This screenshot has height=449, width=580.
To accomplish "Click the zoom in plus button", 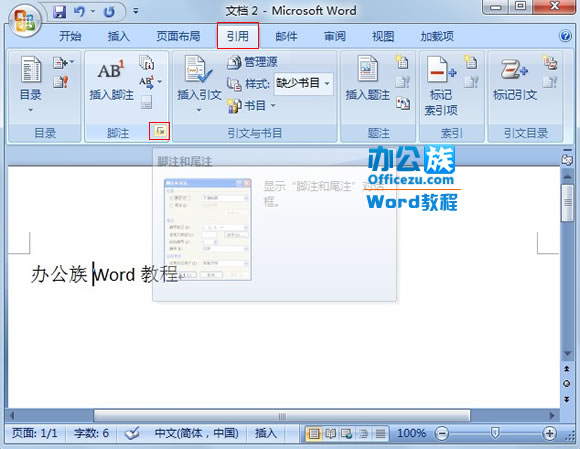I will pos(550,433).
